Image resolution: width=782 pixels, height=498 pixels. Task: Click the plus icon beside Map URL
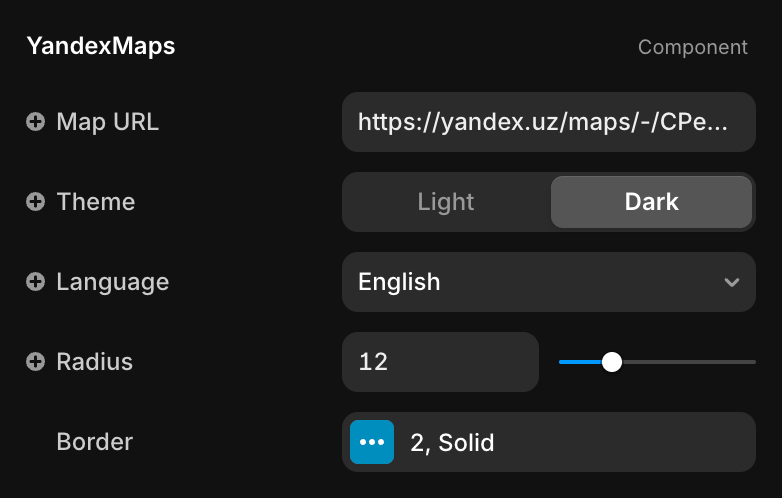(36, 122)
